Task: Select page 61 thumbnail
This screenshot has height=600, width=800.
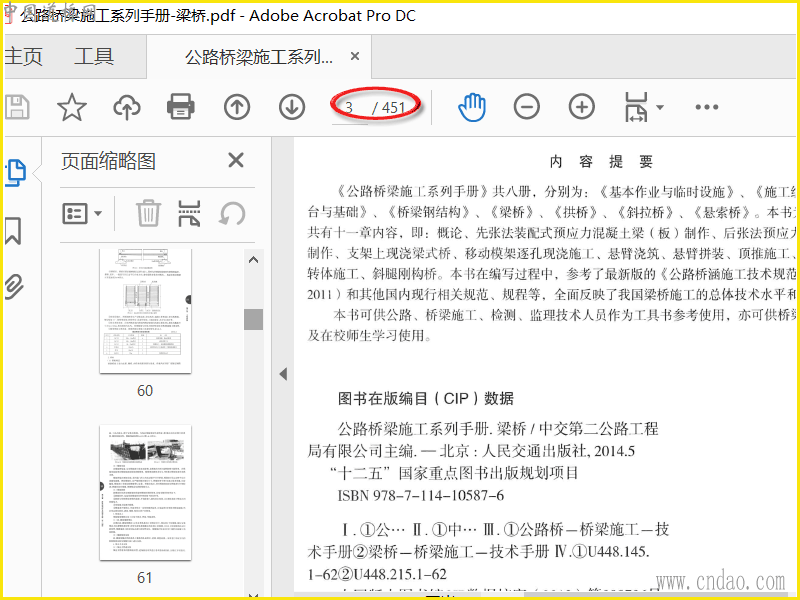Action: (145, 492)
